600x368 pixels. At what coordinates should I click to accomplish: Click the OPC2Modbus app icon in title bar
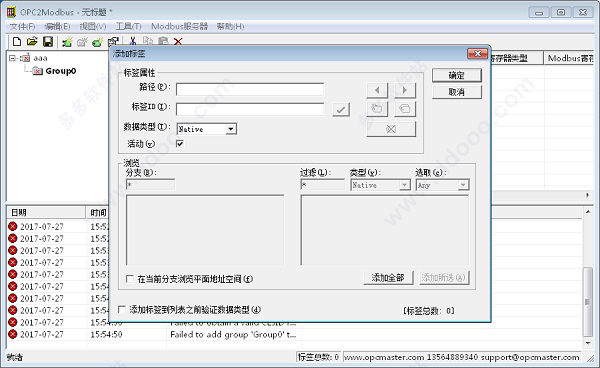[x=11, y=12]
